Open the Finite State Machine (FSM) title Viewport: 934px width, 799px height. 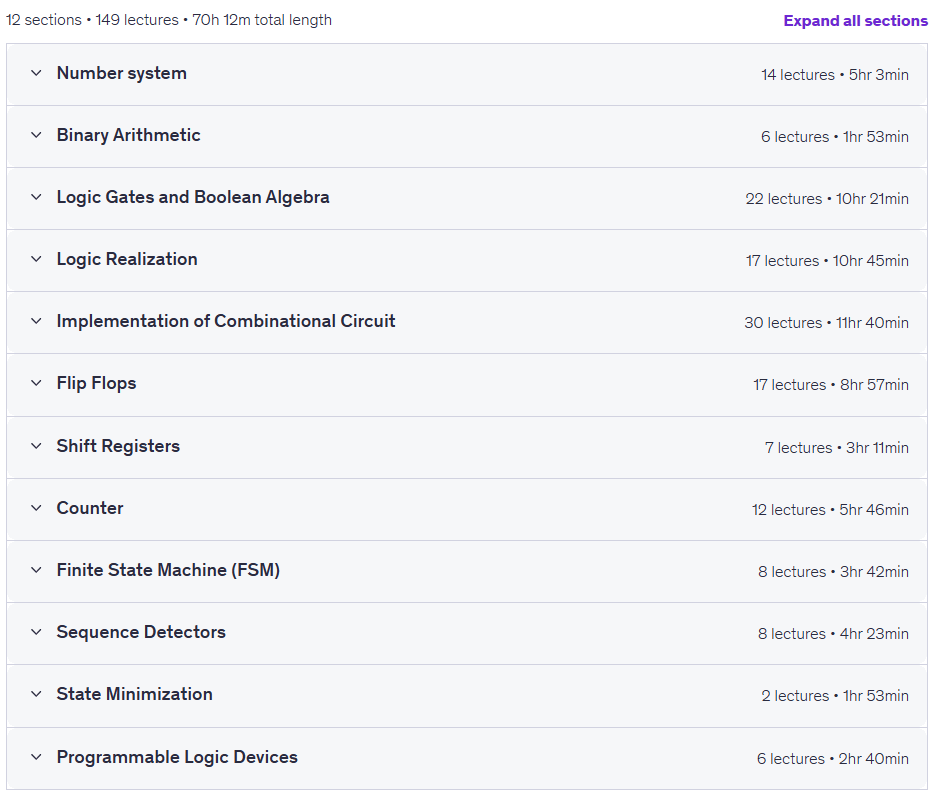click(x=168, y=570)
